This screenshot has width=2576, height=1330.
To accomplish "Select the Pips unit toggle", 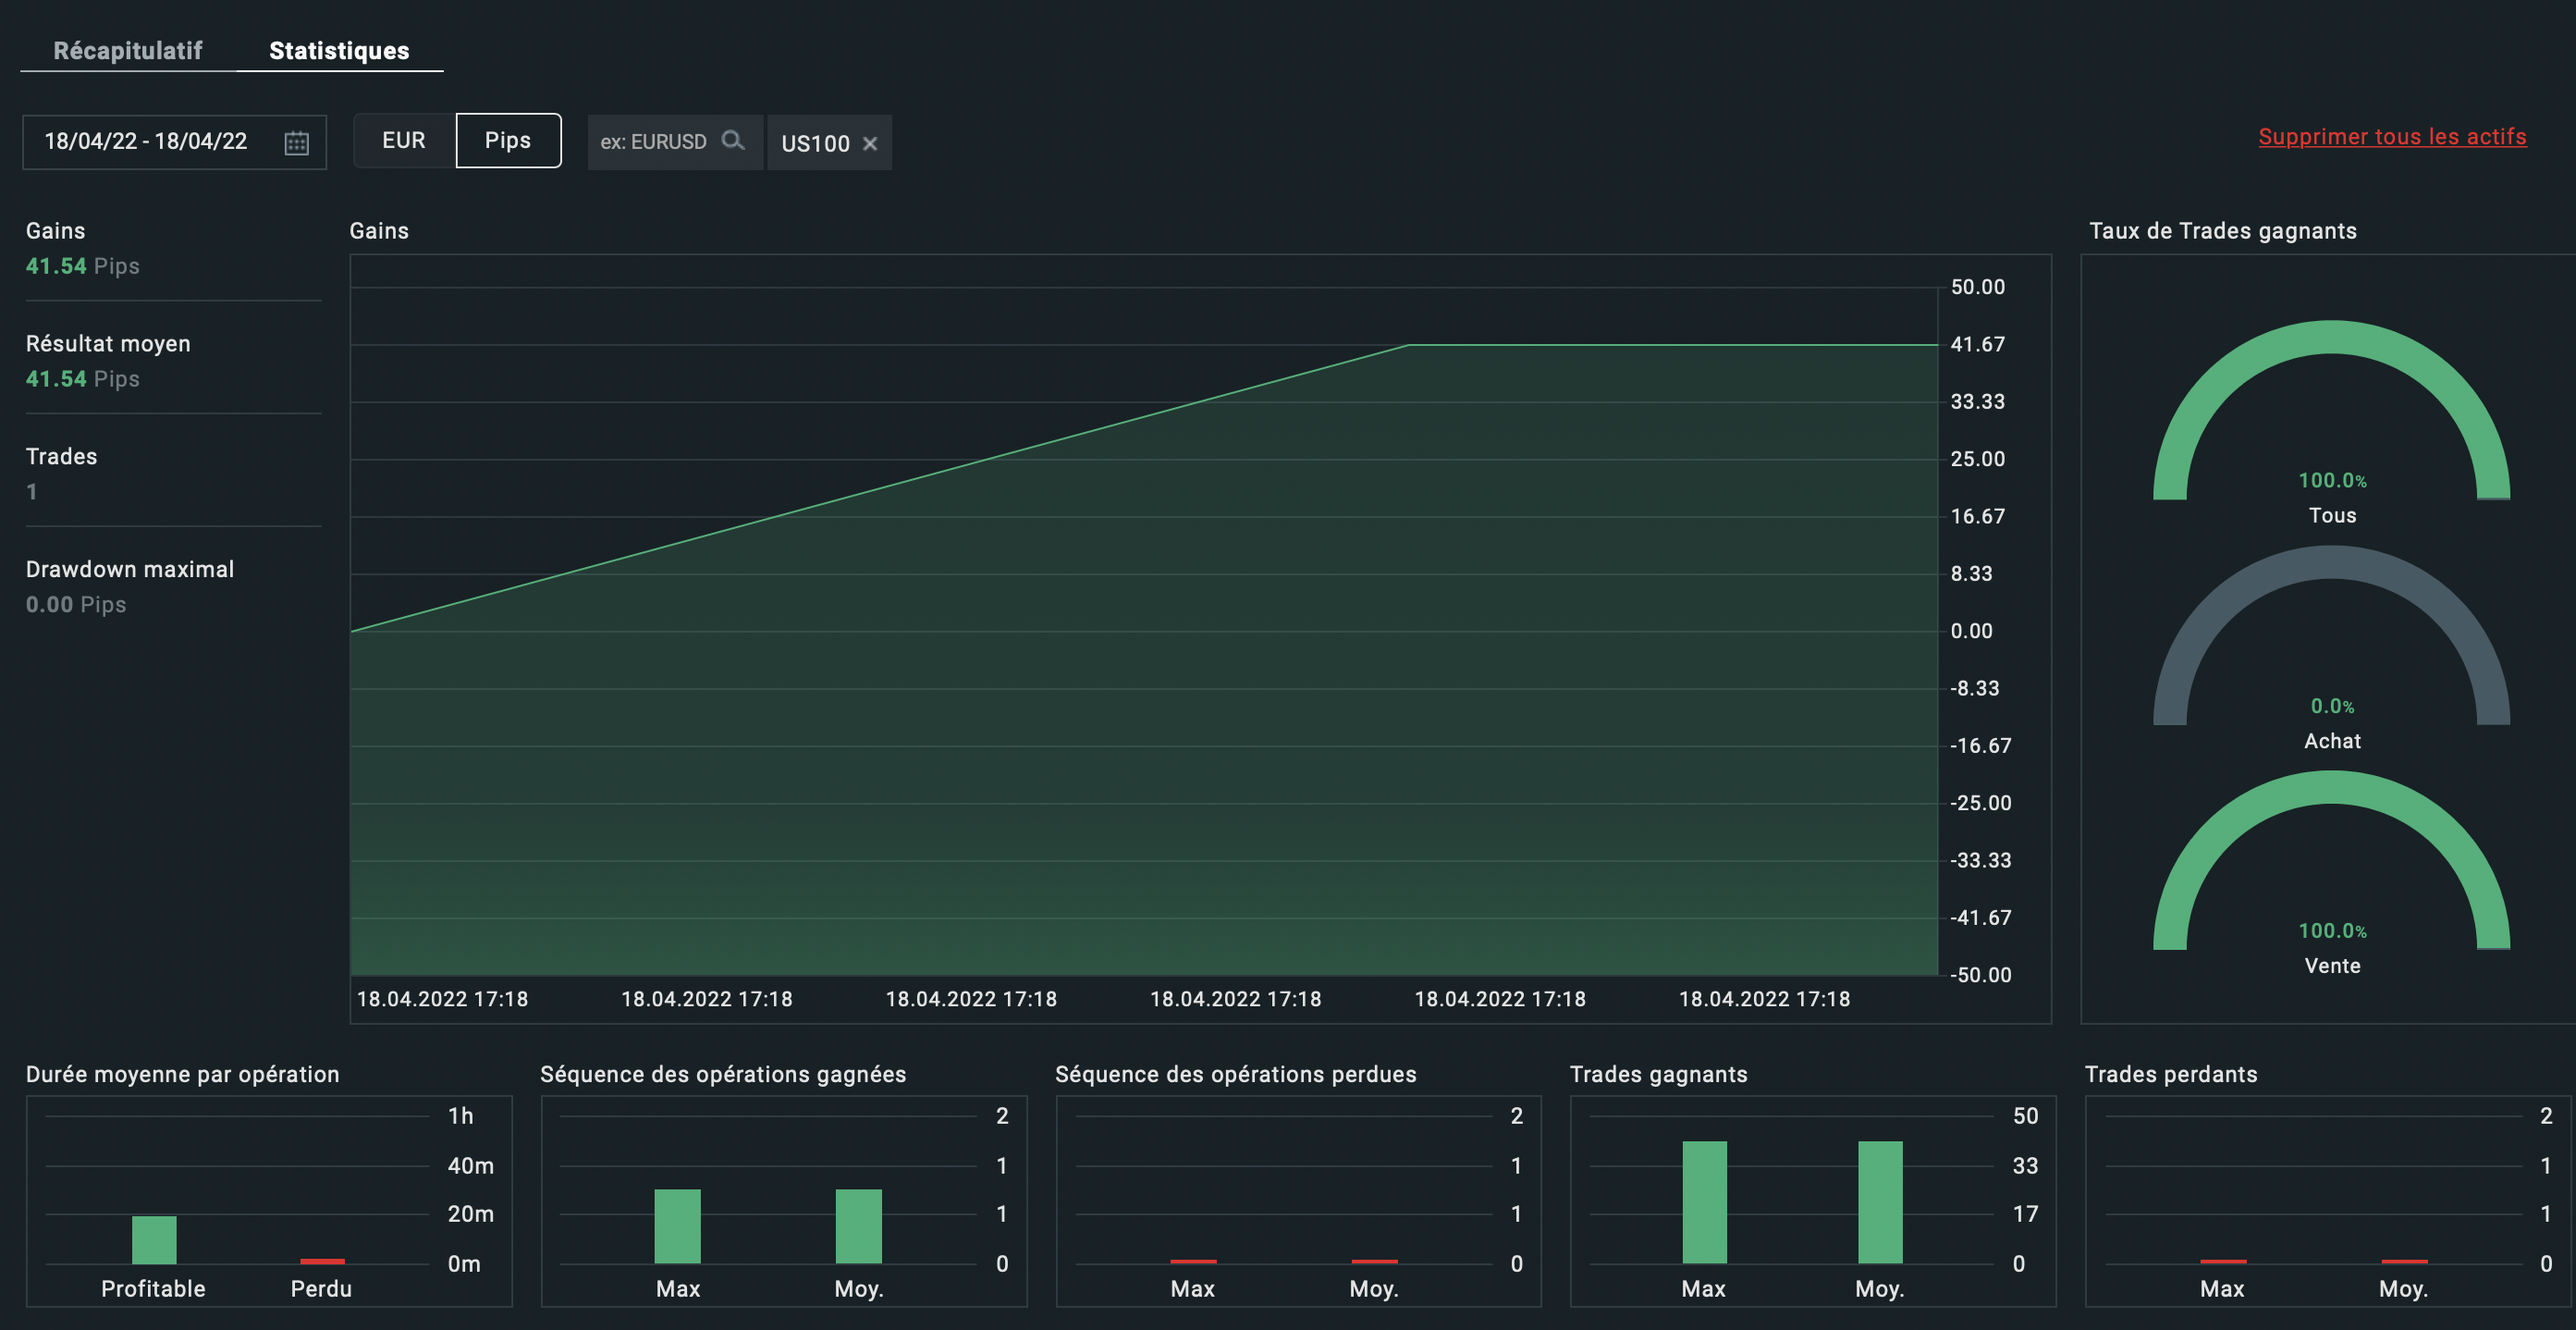I will pyautogui.click(x=508, y=141).
